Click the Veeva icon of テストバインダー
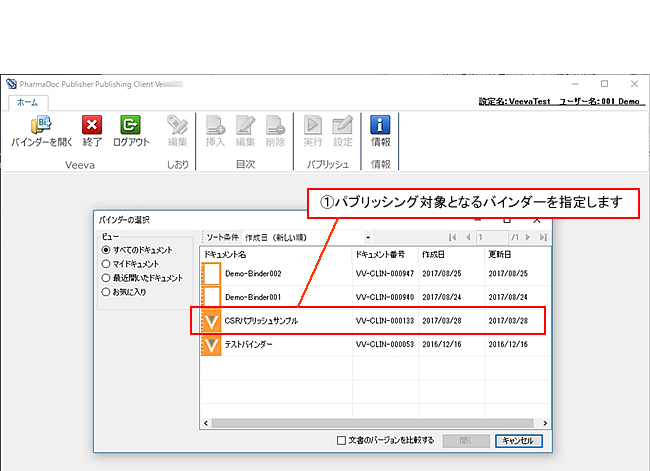Screen dimensions: 650x471 coord(211,345)
